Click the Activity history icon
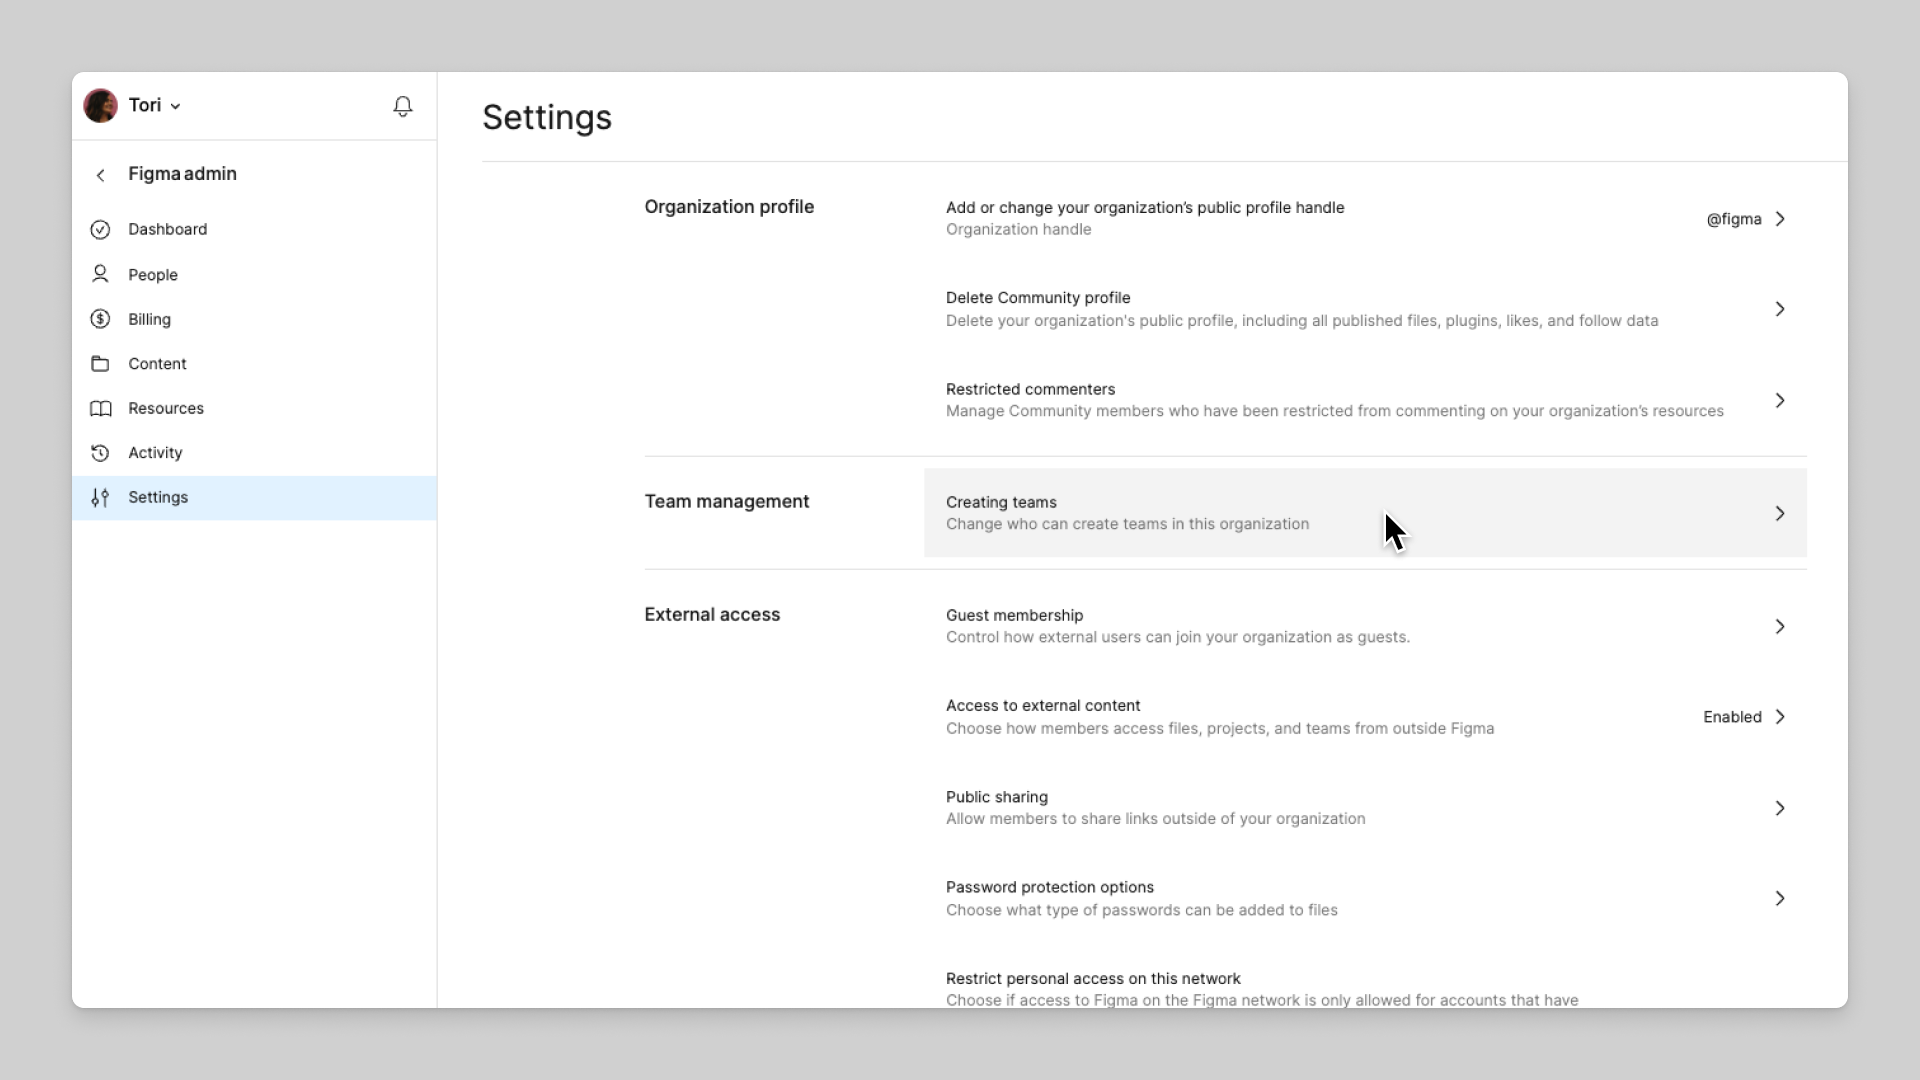This screenshot has height=1080, width=1920. tap(100, 453)
